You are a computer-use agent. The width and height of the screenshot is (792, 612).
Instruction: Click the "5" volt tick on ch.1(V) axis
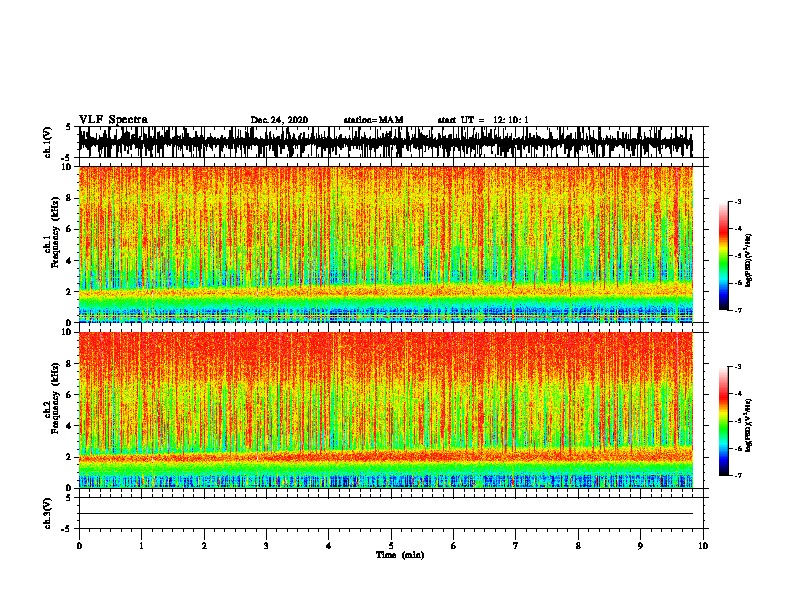pyautogui.click(x=69, y=127)
